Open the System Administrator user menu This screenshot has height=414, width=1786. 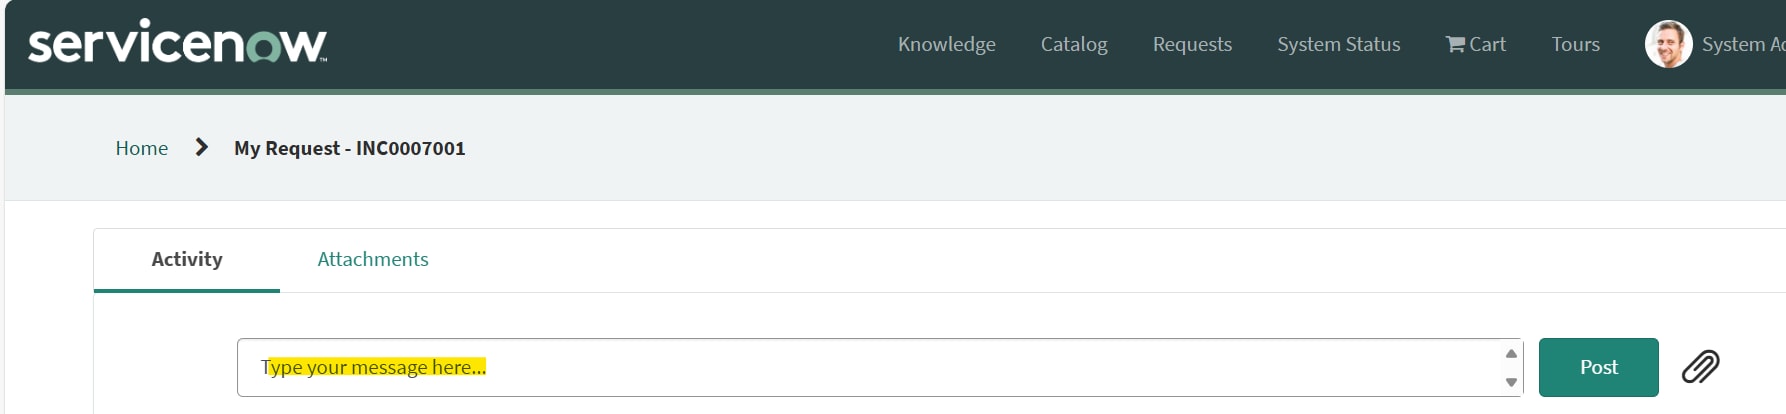(x=1743, y=44)
